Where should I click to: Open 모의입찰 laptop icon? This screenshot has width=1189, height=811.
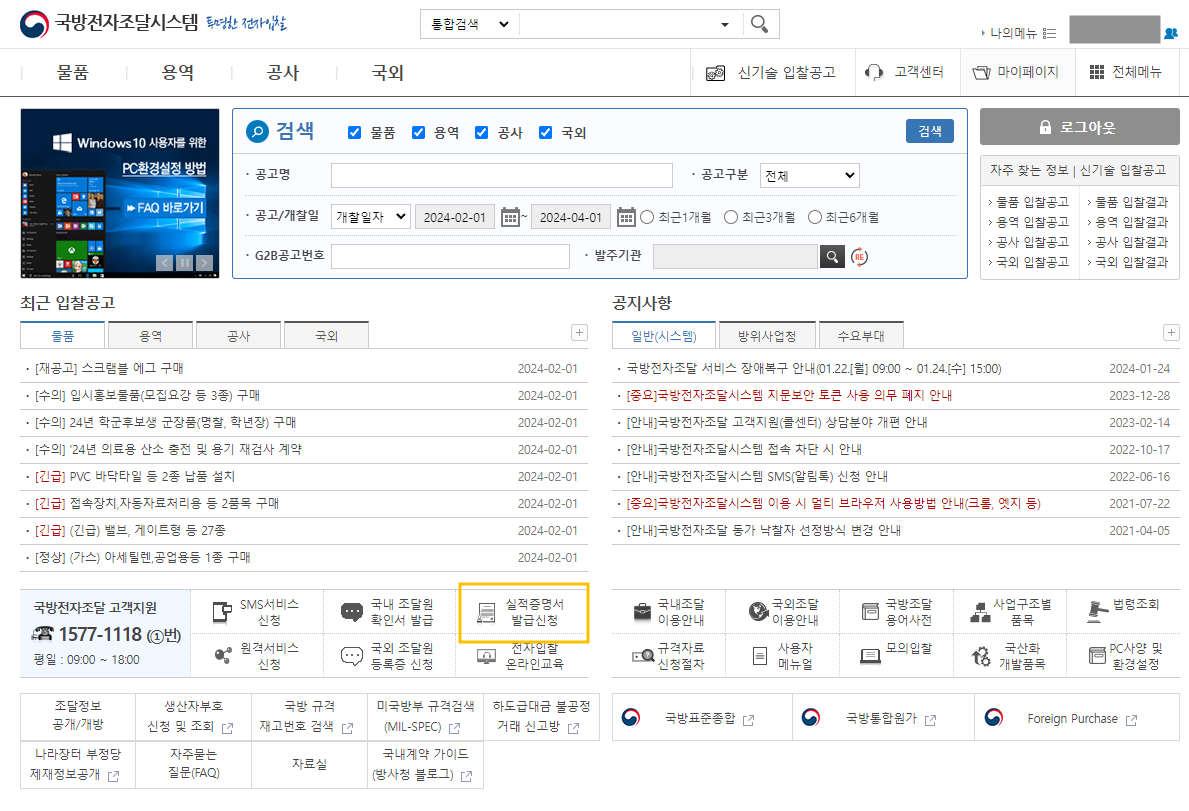(x=871, y=656)
